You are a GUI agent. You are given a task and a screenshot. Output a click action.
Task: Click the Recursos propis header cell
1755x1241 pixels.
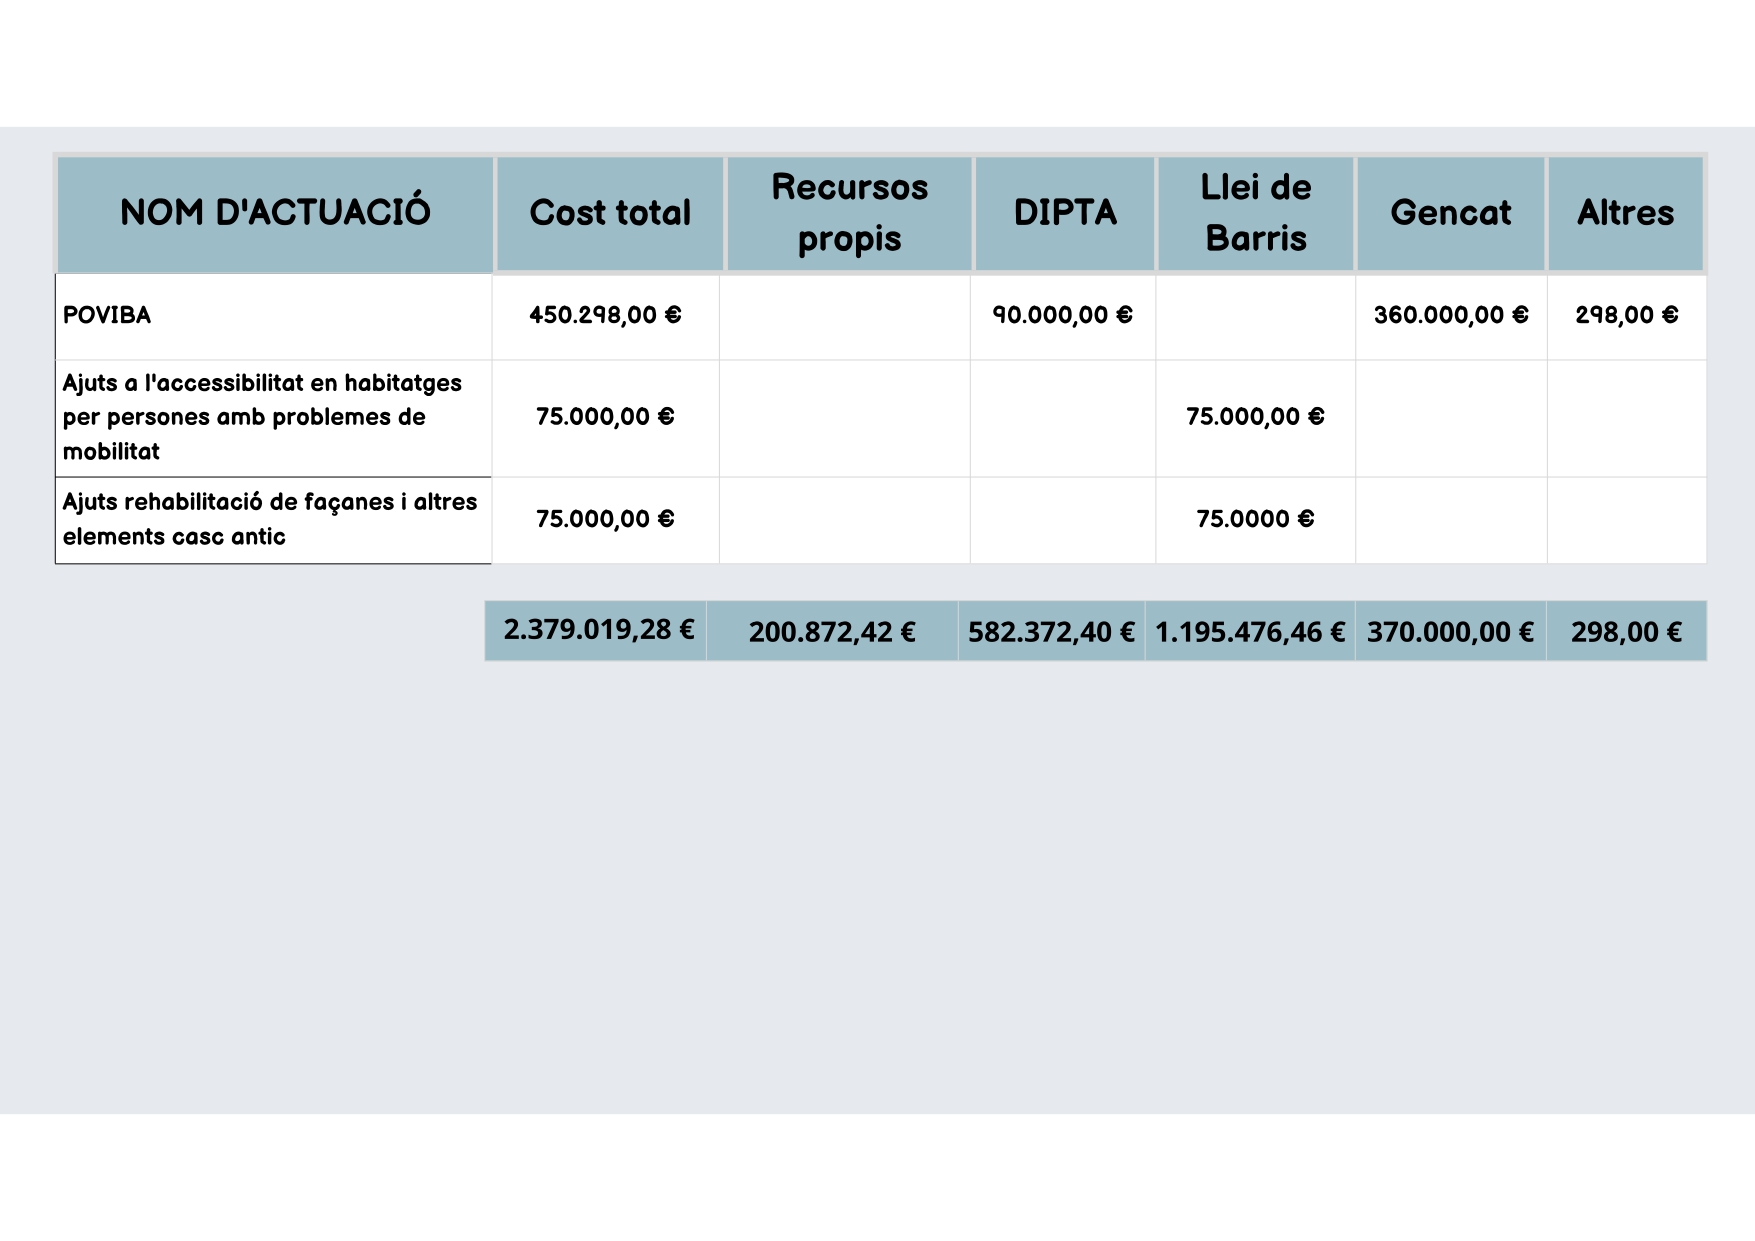[x=849, y=213]
